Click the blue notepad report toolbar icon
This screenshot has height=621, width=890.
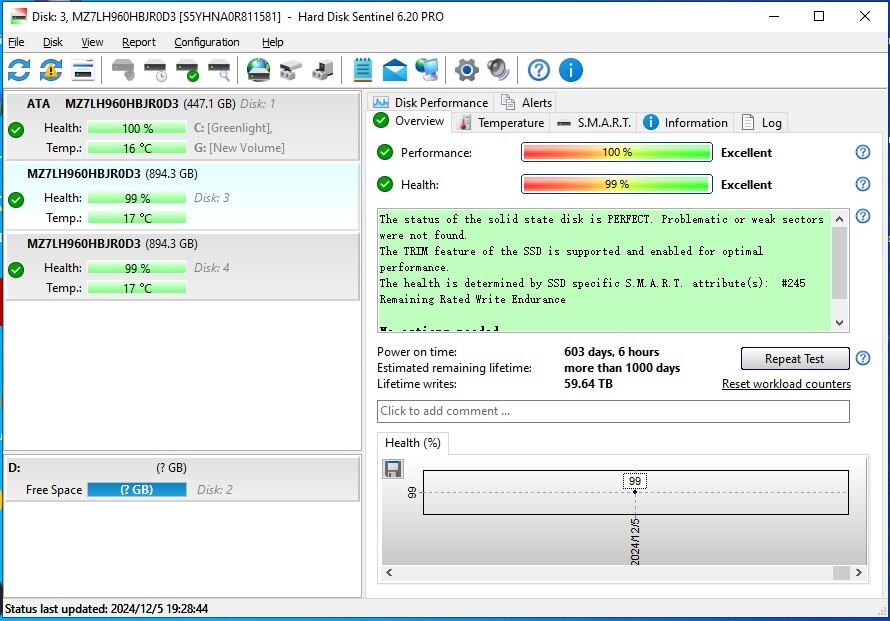point(363,70)
